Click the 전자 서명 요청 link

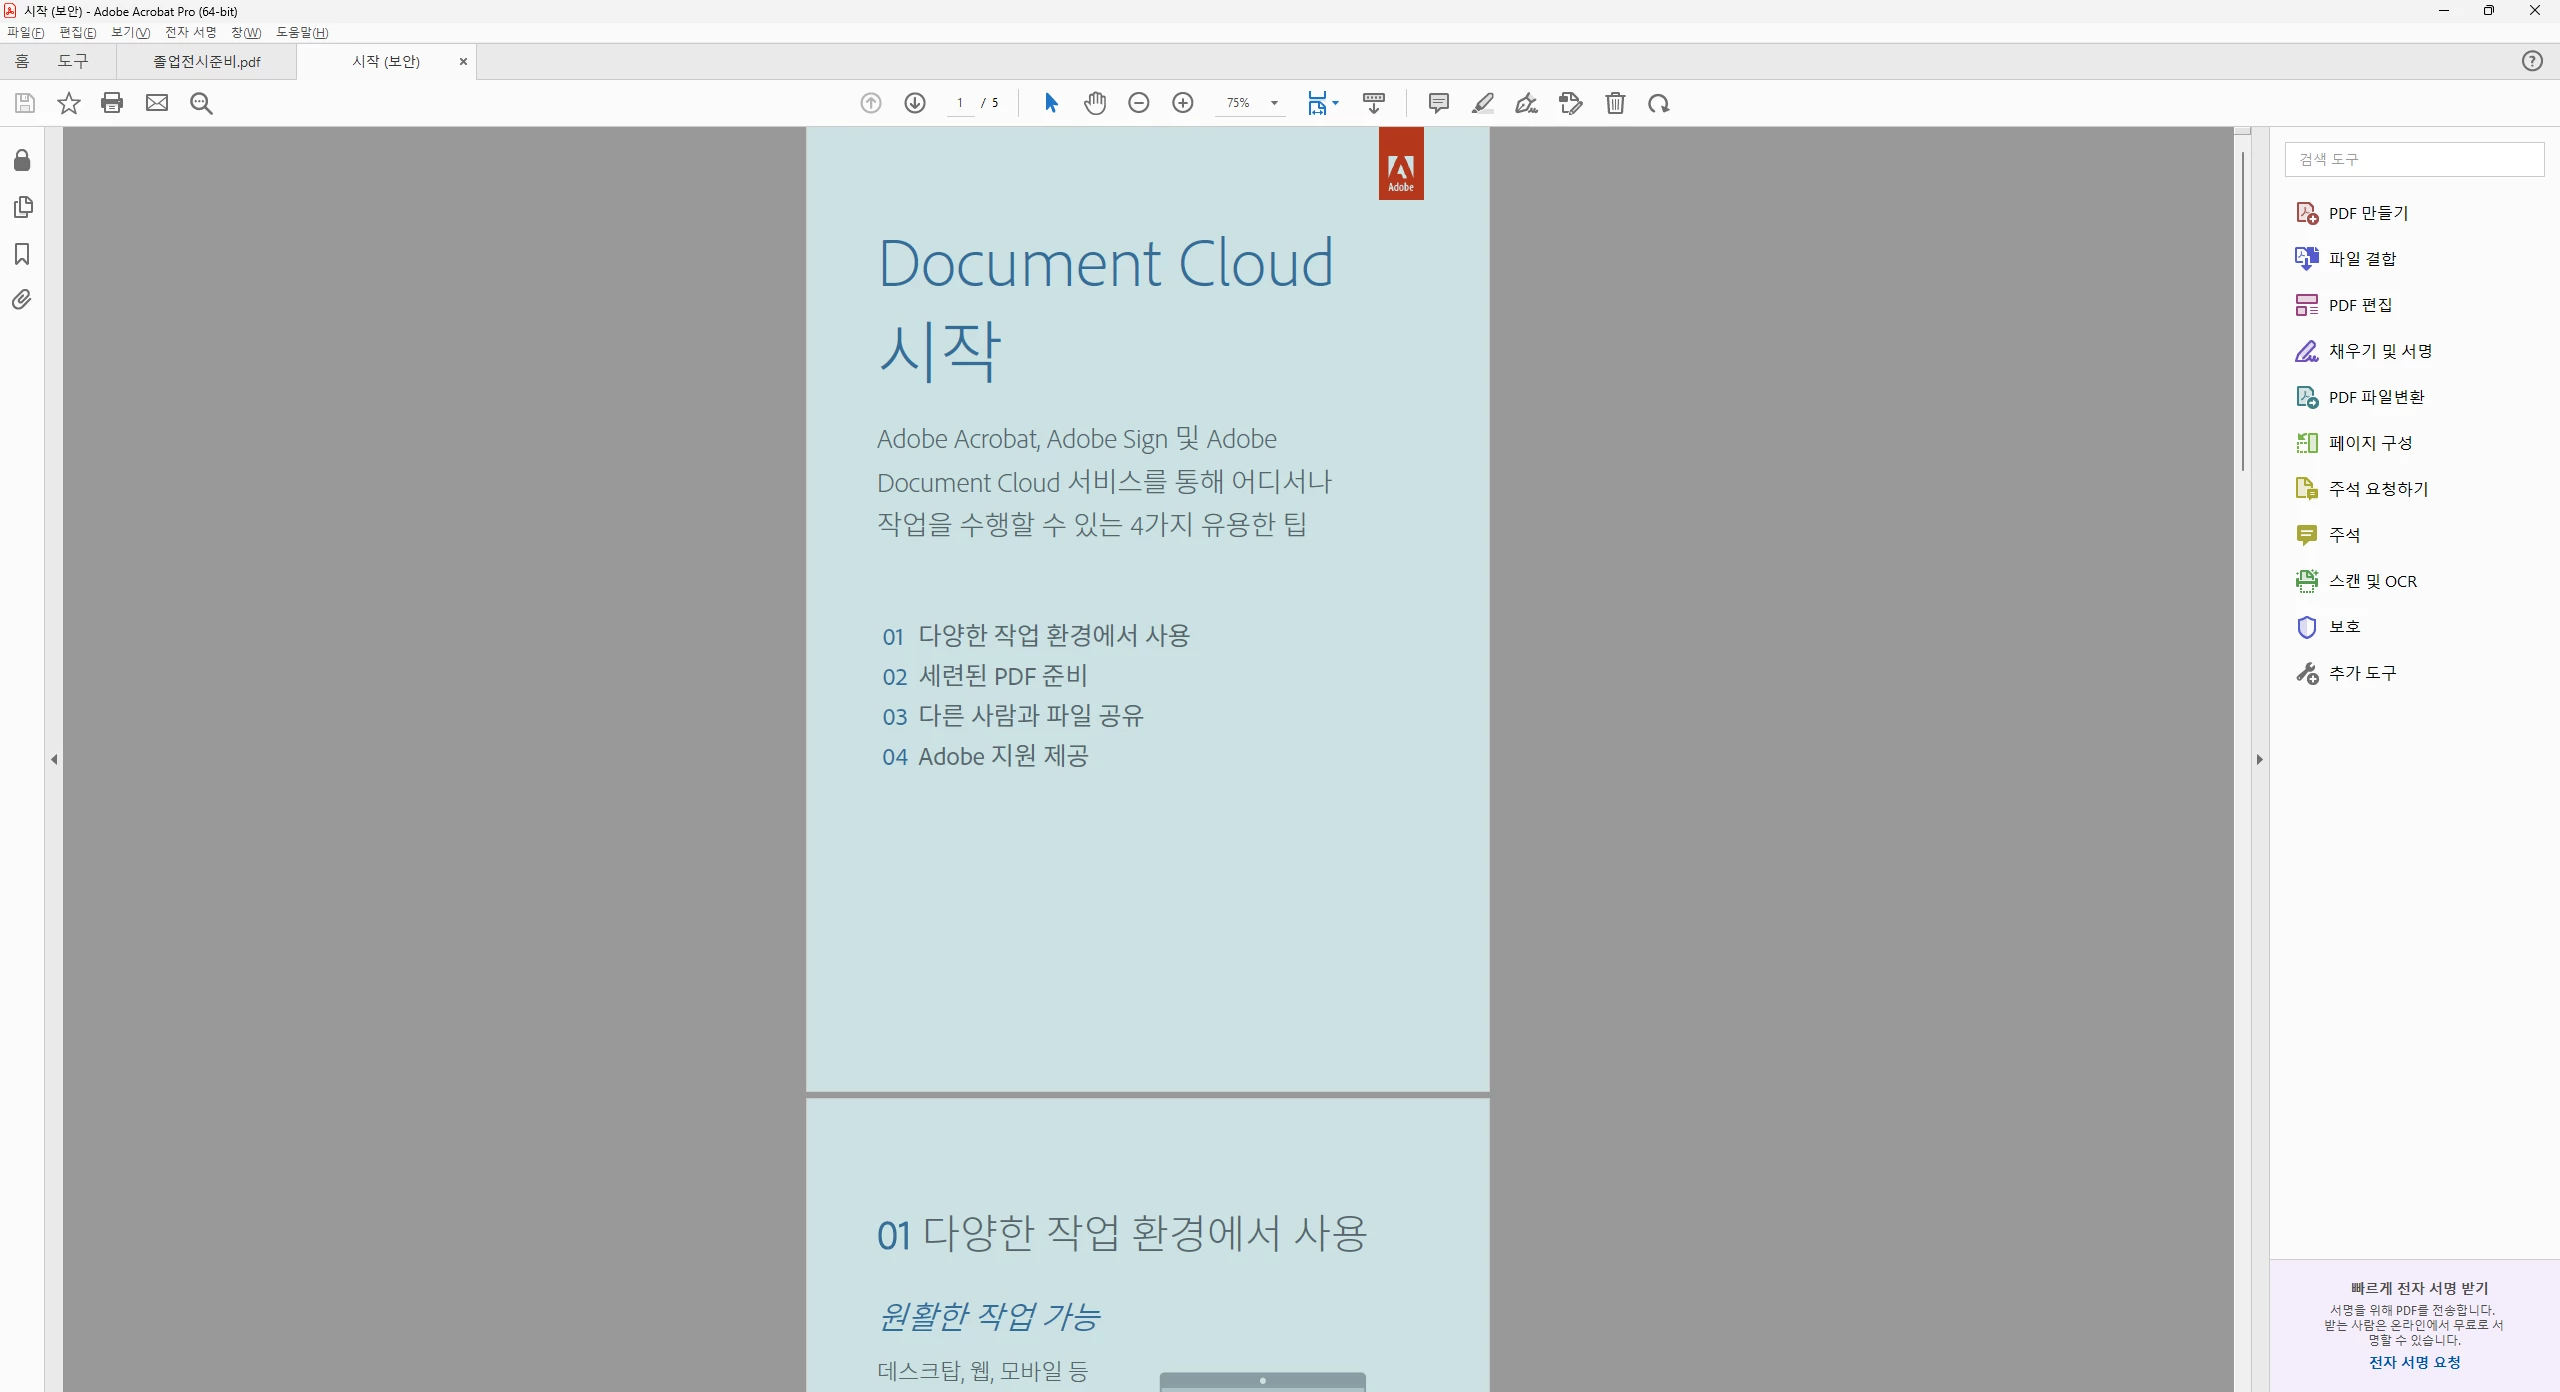pos(2414,1362)
